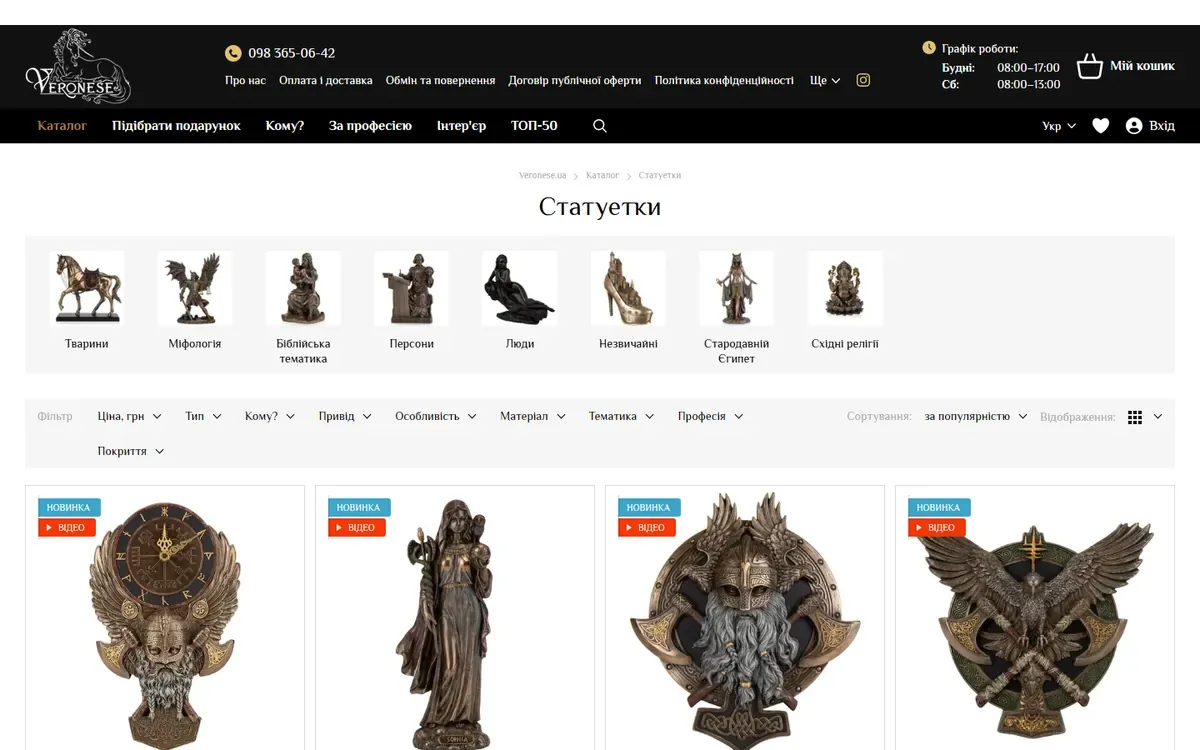
Task: Click the phone icon beside the number
Action: 233,53
